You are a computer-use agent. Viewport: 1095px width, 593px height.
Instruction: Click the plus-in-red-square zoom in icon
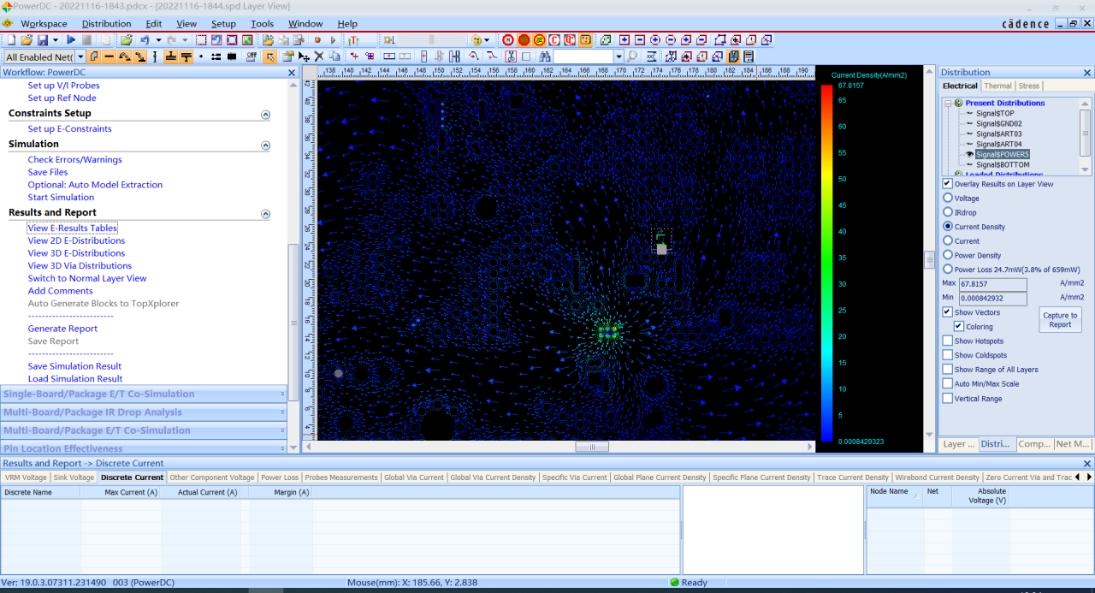[624, 40]
